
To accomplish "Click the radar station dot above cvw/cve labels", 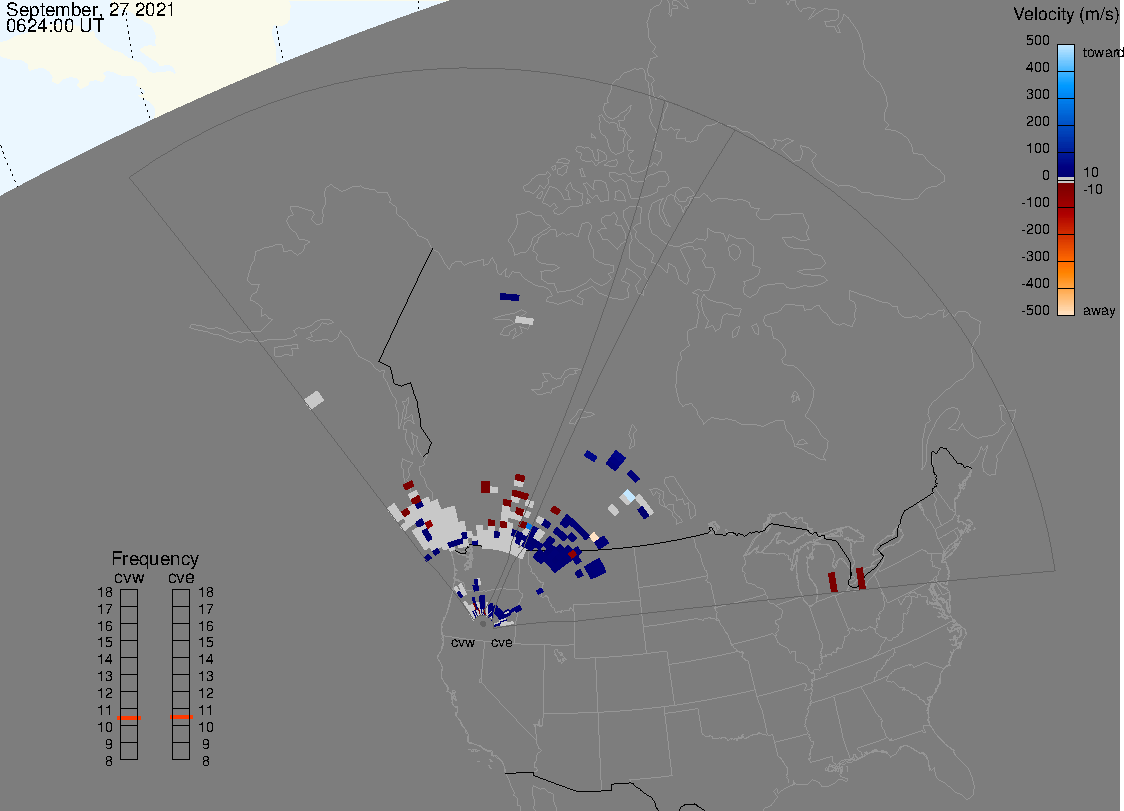I will tap(483, 624).
